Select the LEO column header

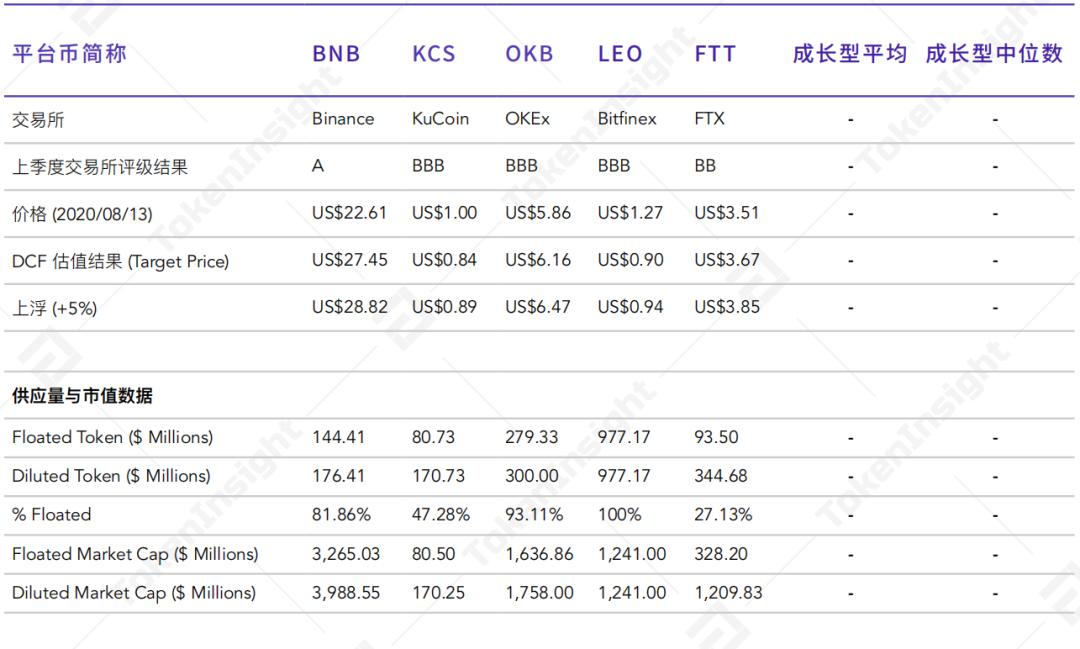[x=620, y=54]
